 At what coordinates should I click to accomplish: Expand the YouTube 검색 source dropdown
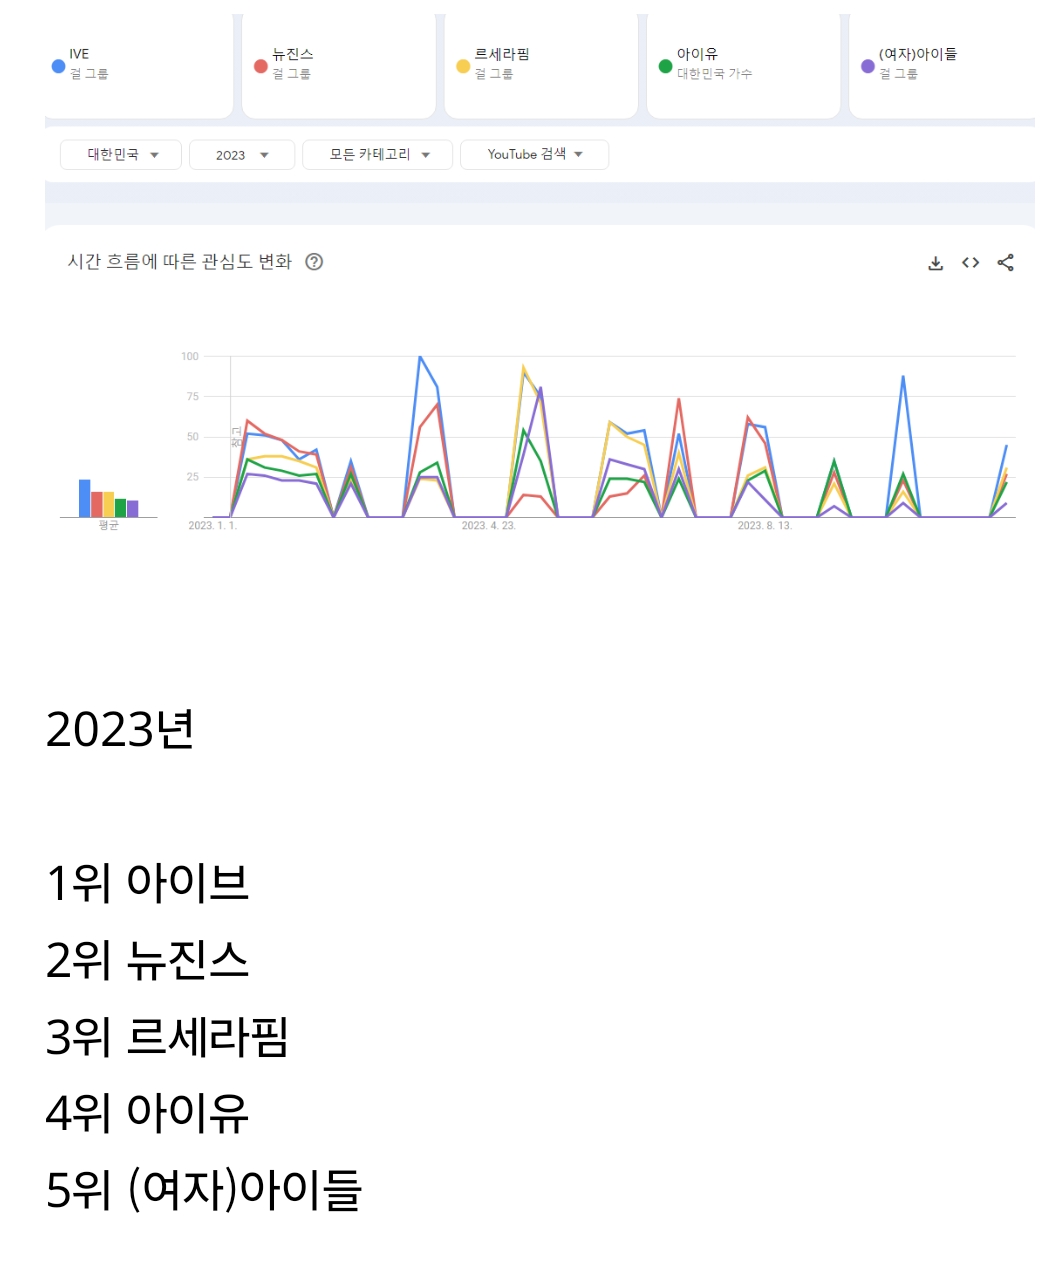click(534, 155)
